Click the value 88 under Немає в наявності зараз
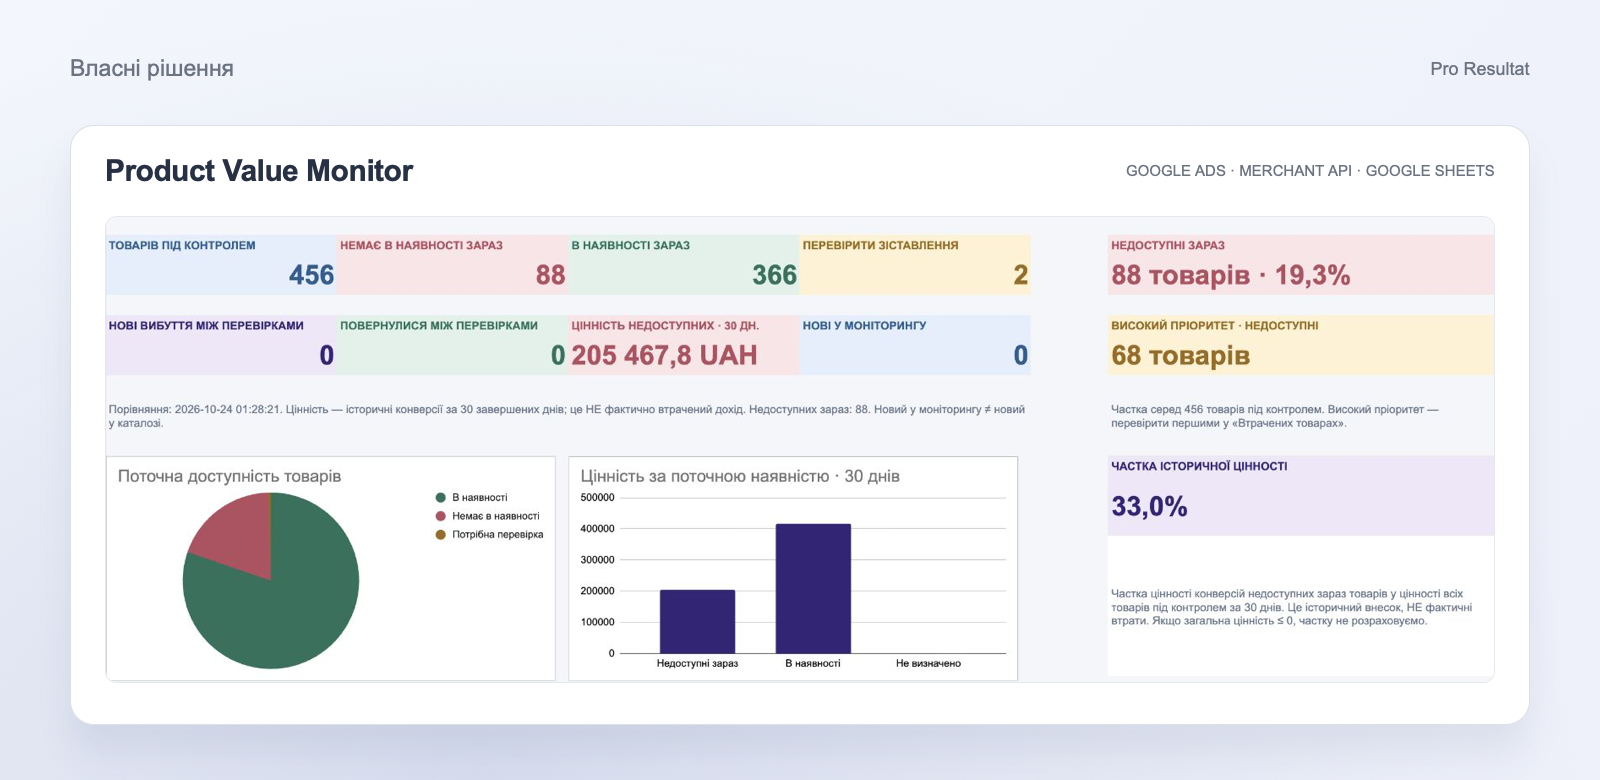The image size is (1600, 780). click(550, 275)
